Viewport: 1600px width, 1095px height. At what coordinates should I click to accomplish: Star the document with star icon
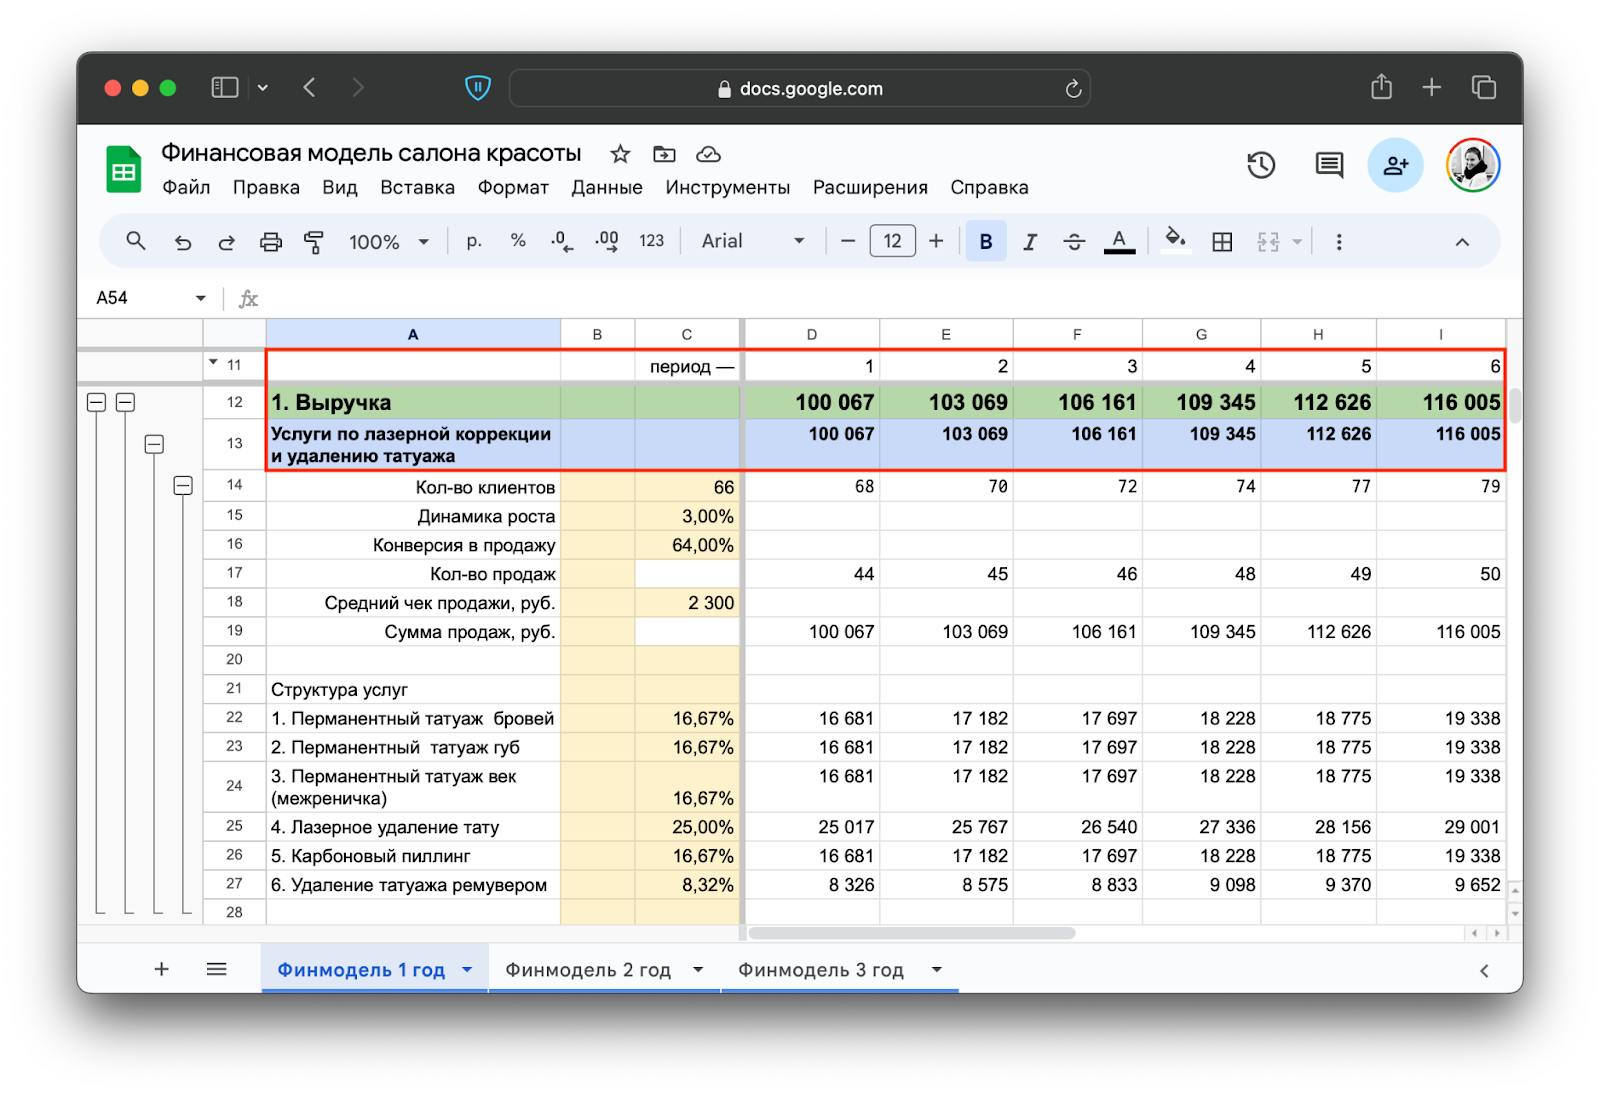620,154
